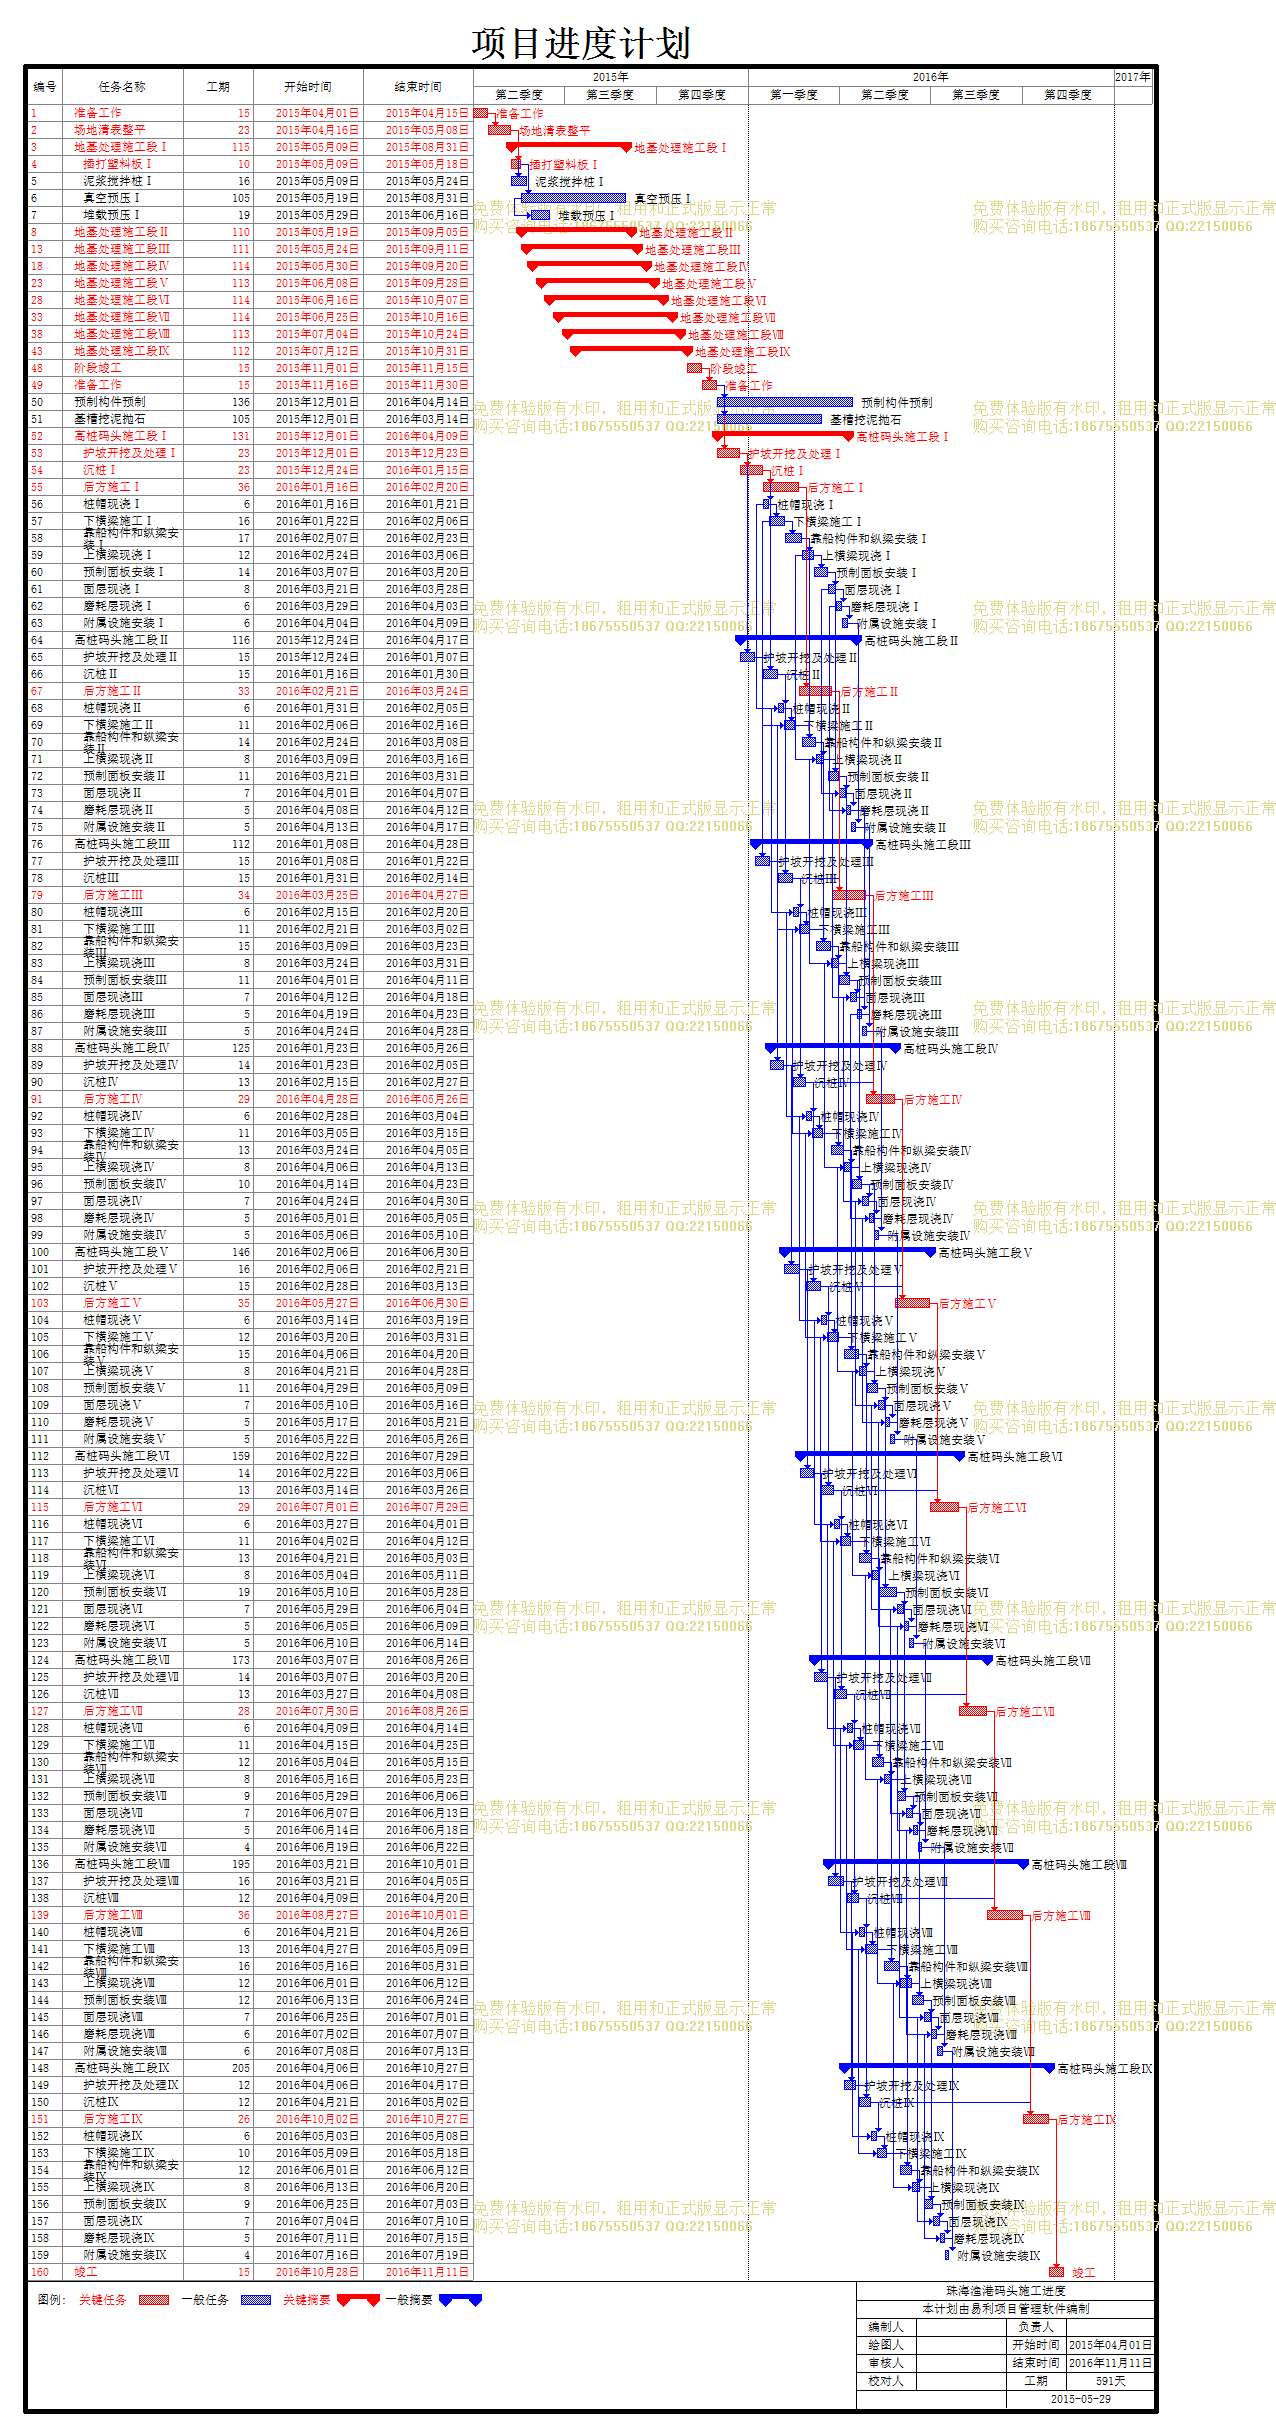The height and width of the screenshot is (2435, 1276).
Task: Select 后方施工Ⅰ task name in table
Action: (x=112, y=487)
